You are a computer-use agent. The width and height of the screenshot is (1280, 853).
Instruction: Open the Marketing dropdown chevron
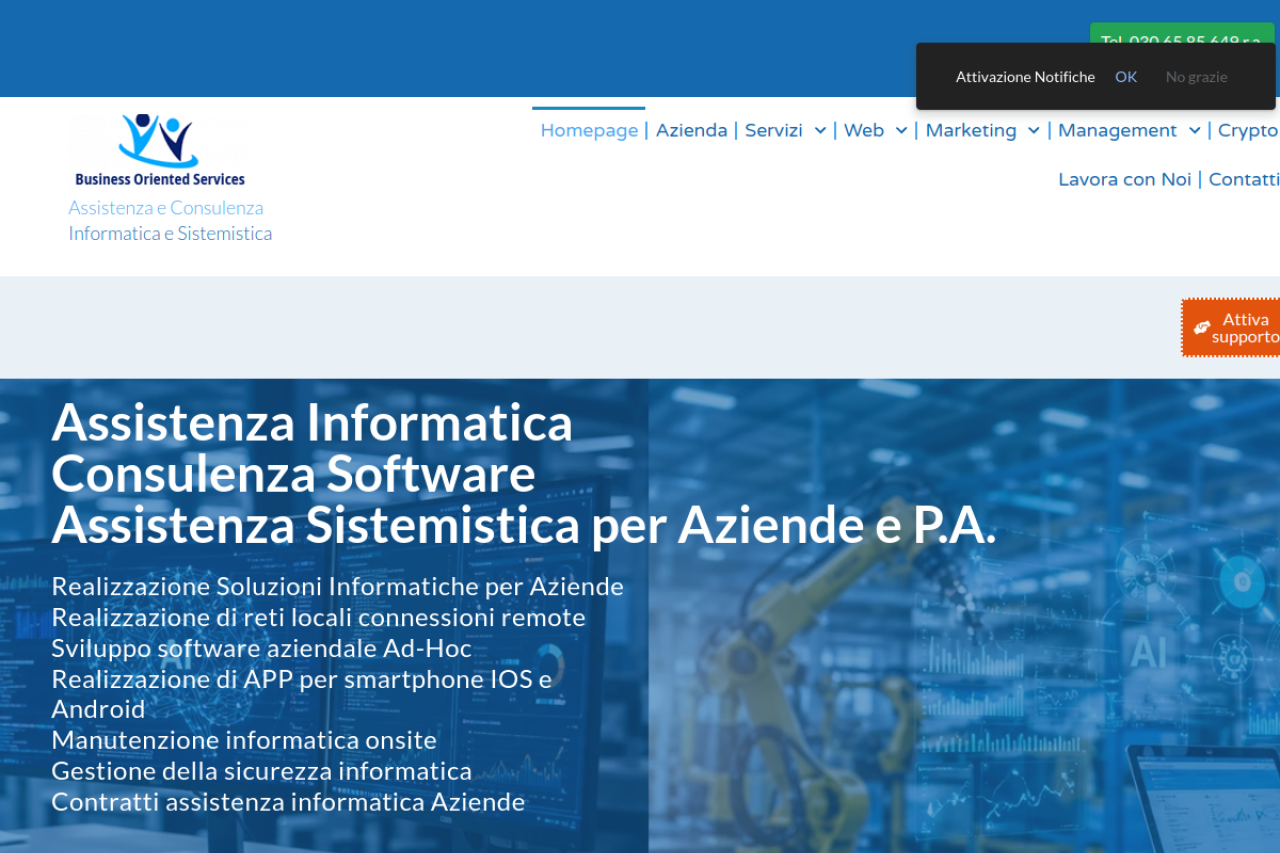(x=1033, y=131)
